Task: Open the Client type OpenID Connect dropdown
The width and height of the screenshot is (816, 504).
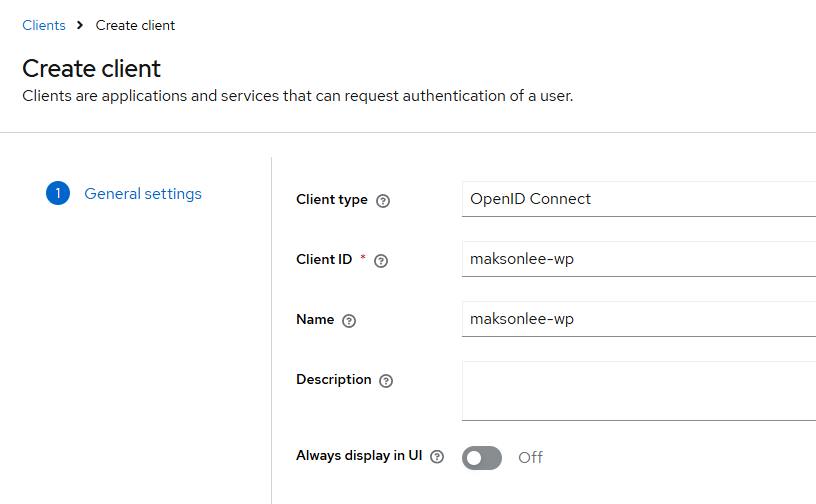Action: tap(638, 199)
